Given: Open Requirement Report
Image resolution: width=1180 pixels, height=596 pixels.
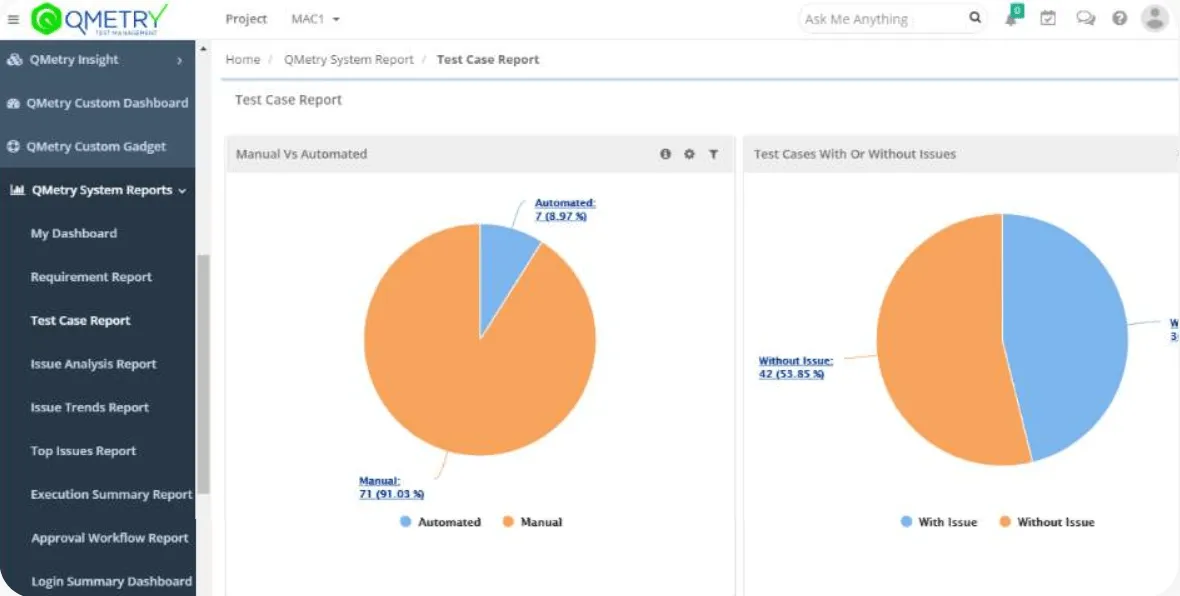Looking at the screenshot, I should (x=91, y=277).
